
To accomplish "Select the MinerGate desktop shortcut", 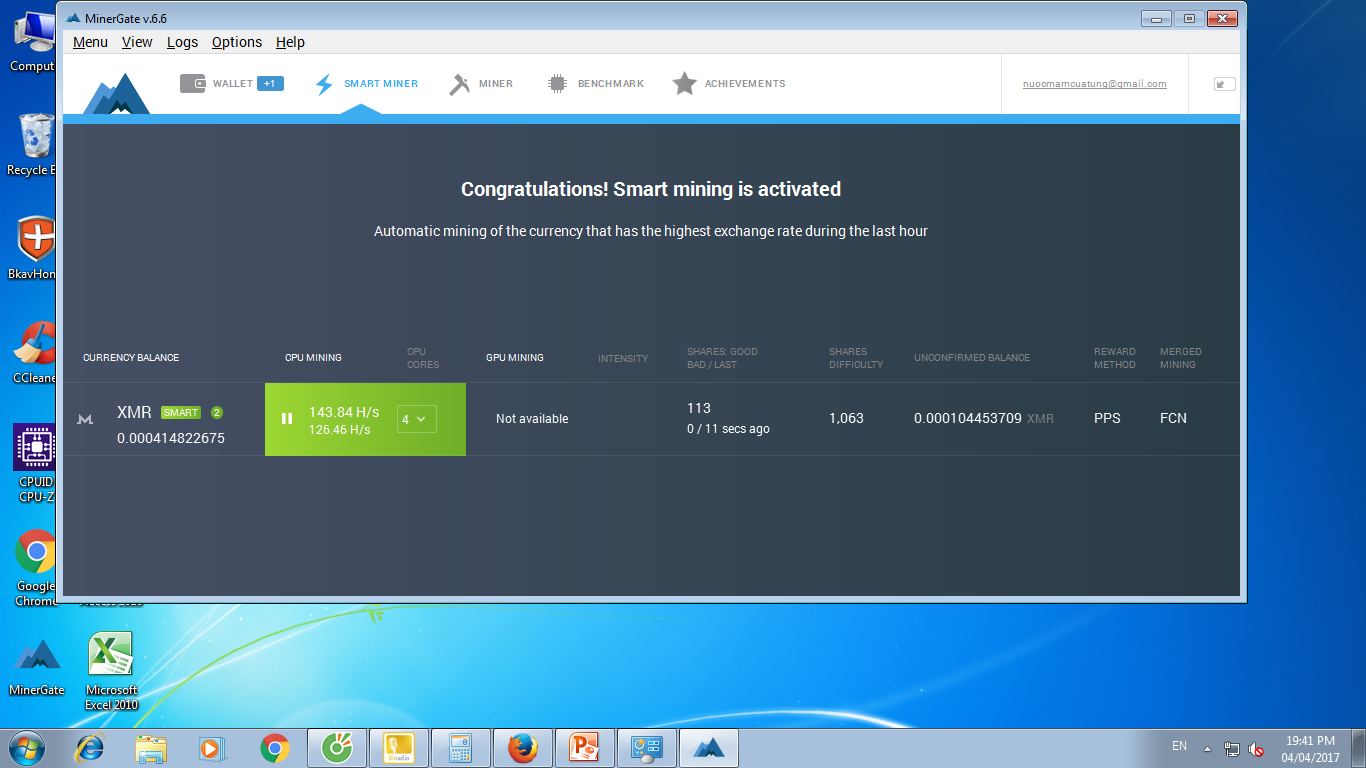I will coord(37,667).
